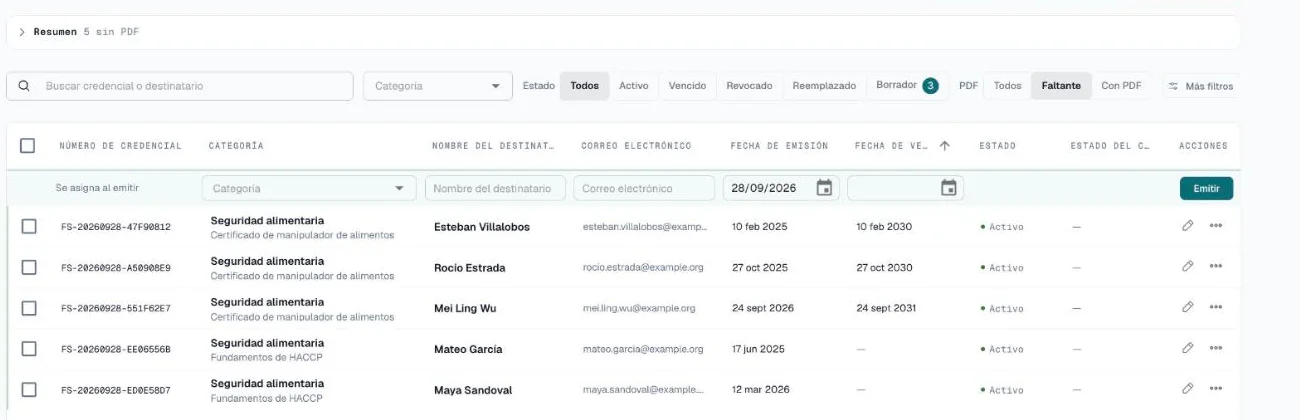The height and width of the screenshot is (420, 1300).
Task: Filter Estado by Reemplazado
Action: coord(824,86)
